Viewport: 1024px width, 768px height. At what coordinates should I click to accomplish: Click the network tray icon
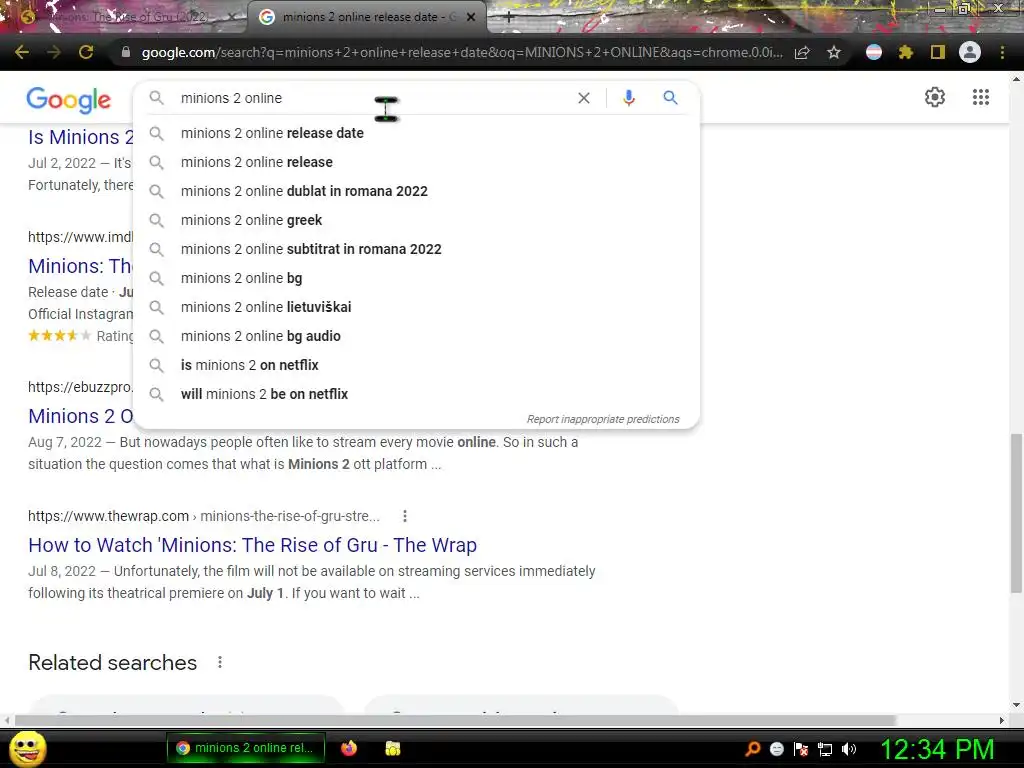click(825, 749)
